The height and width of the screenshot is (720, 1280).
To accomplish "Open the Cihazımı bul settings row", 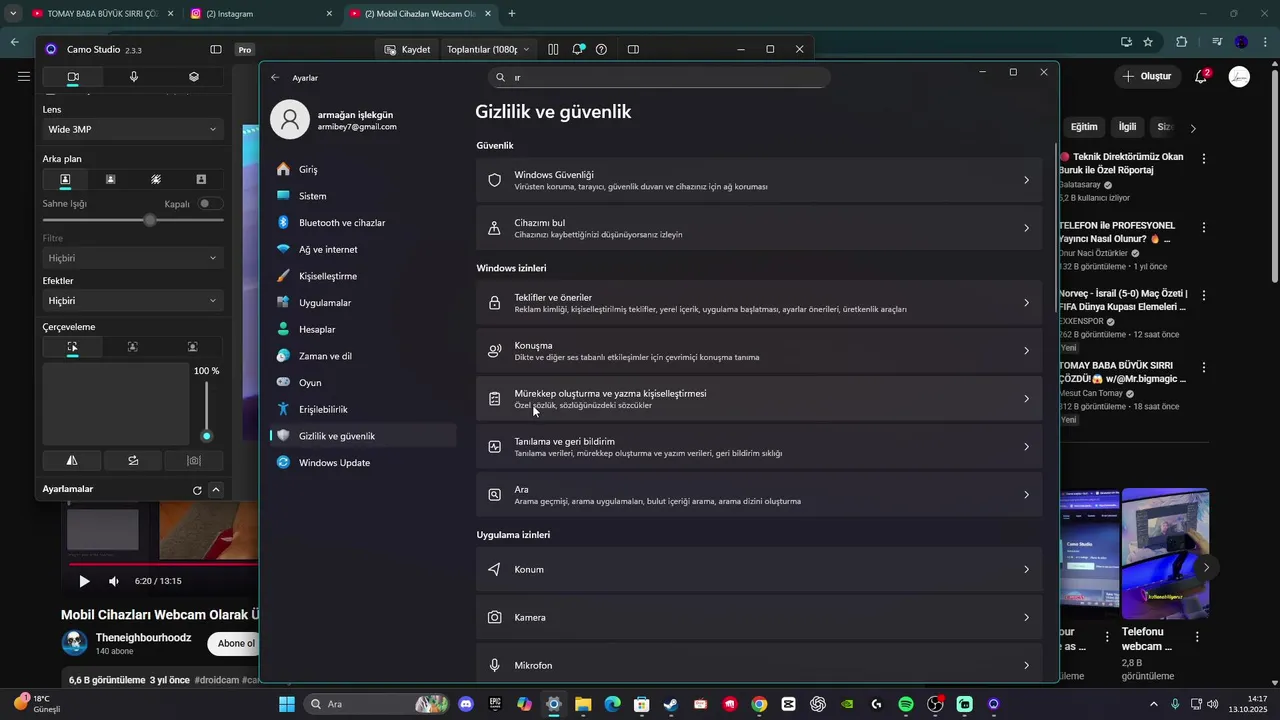I will coord(759,228).
